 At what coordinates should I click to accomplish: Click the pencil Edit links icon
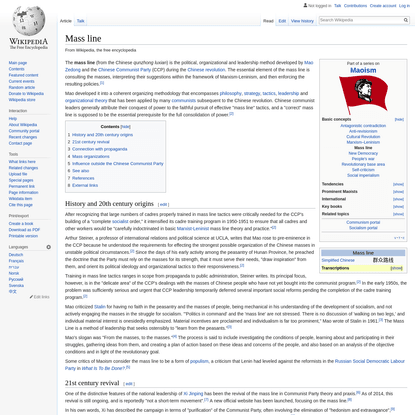(x=31, y=297)
